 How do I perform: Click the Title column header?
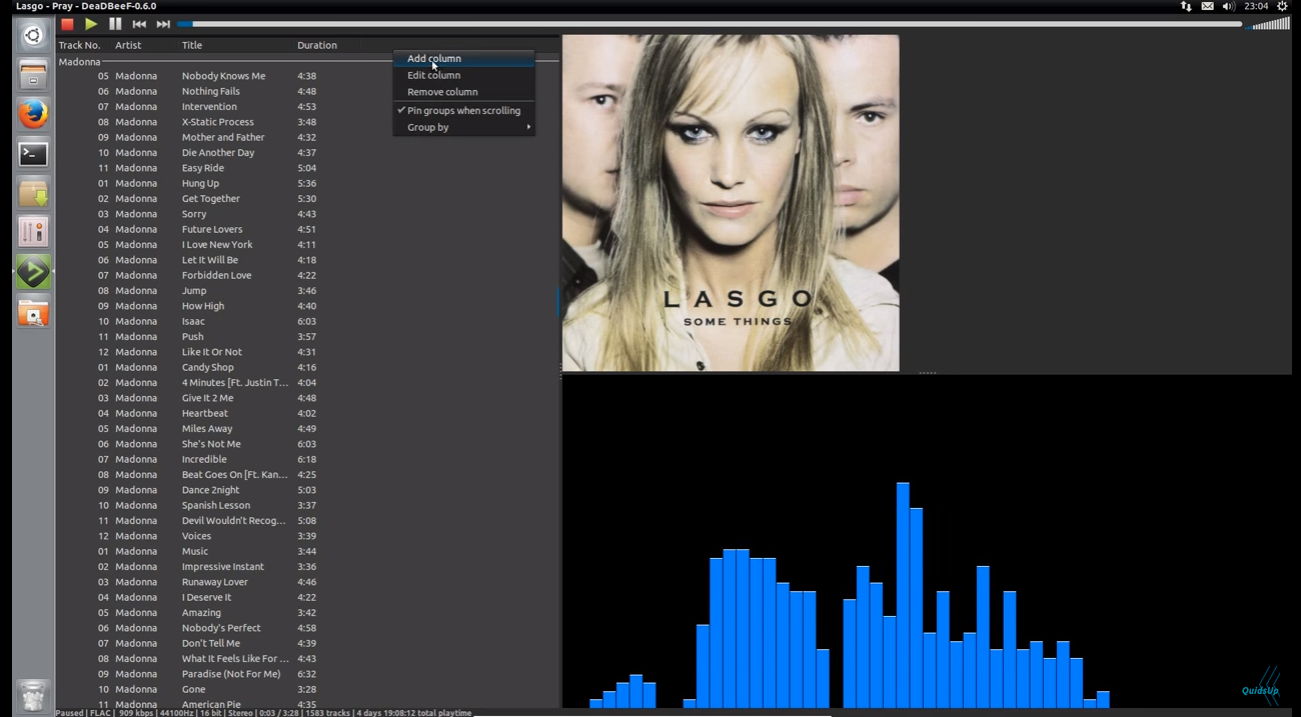coord(236,45)
